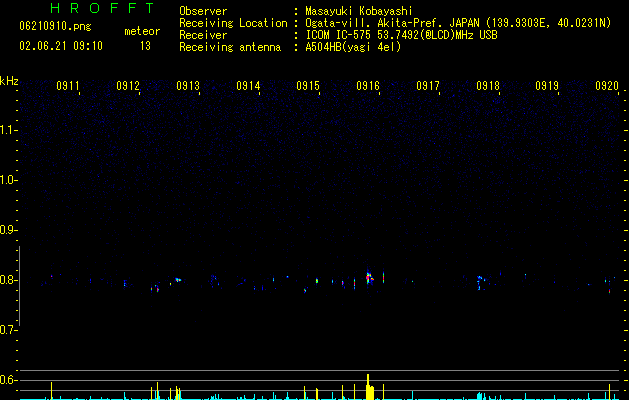Click time marker 0915
Viewport: 629px width, 400px height.
308,86
